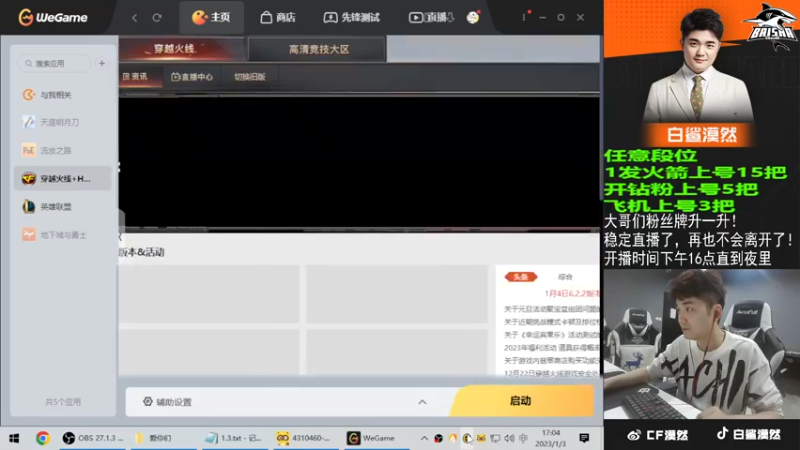Open the news item about 近期挑战模式卡顿
This screenshot has height=450, width=800.
coord(552,322)
